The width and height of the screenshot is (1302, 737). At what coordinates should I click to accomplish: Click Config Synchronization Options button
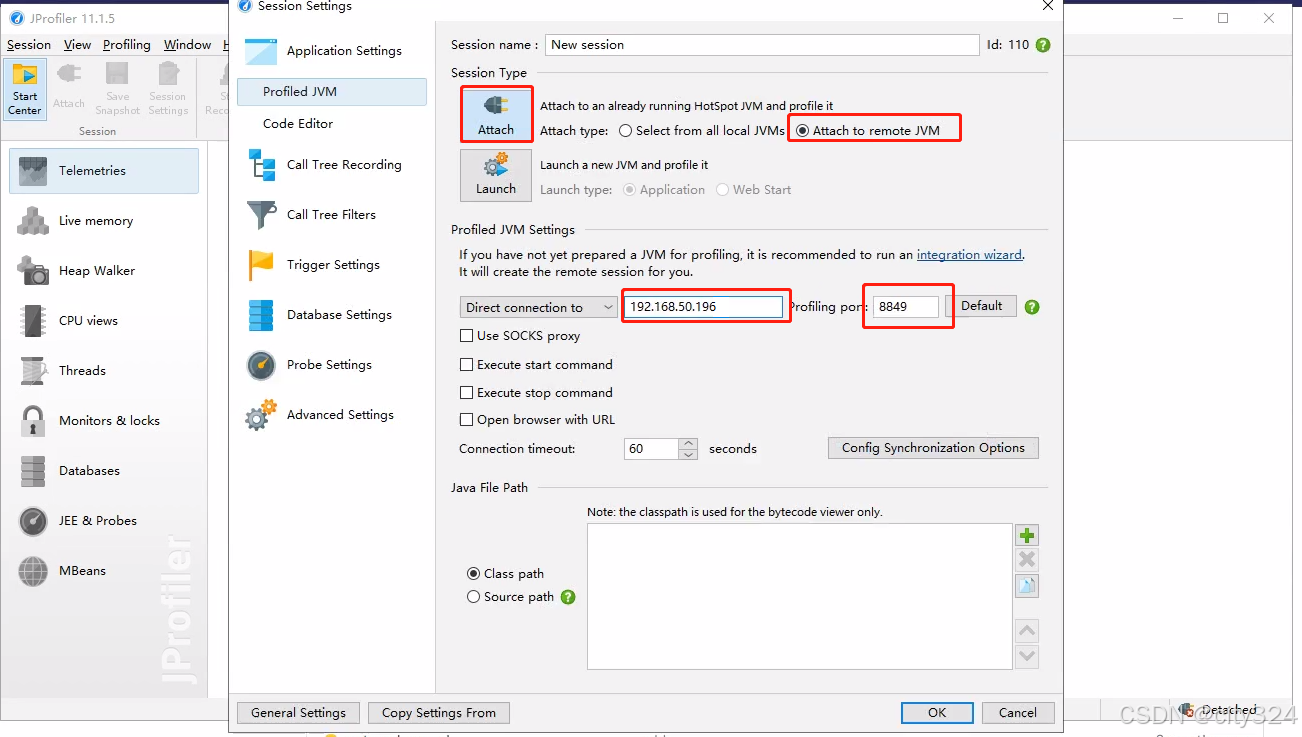[x=933, y=448]
